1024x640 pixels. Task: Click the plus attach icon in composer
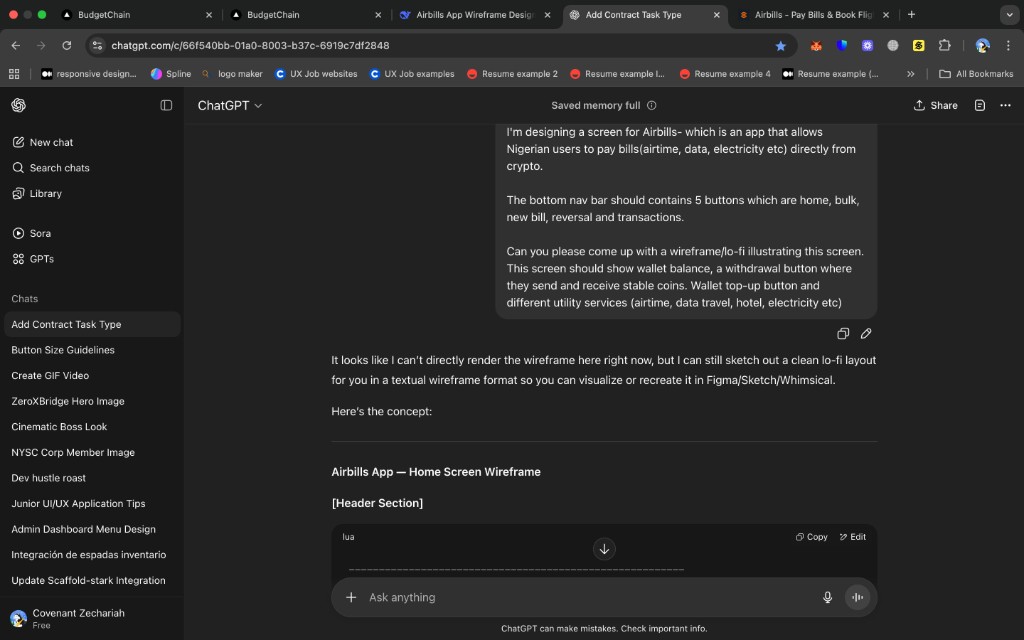pos(351,597)
